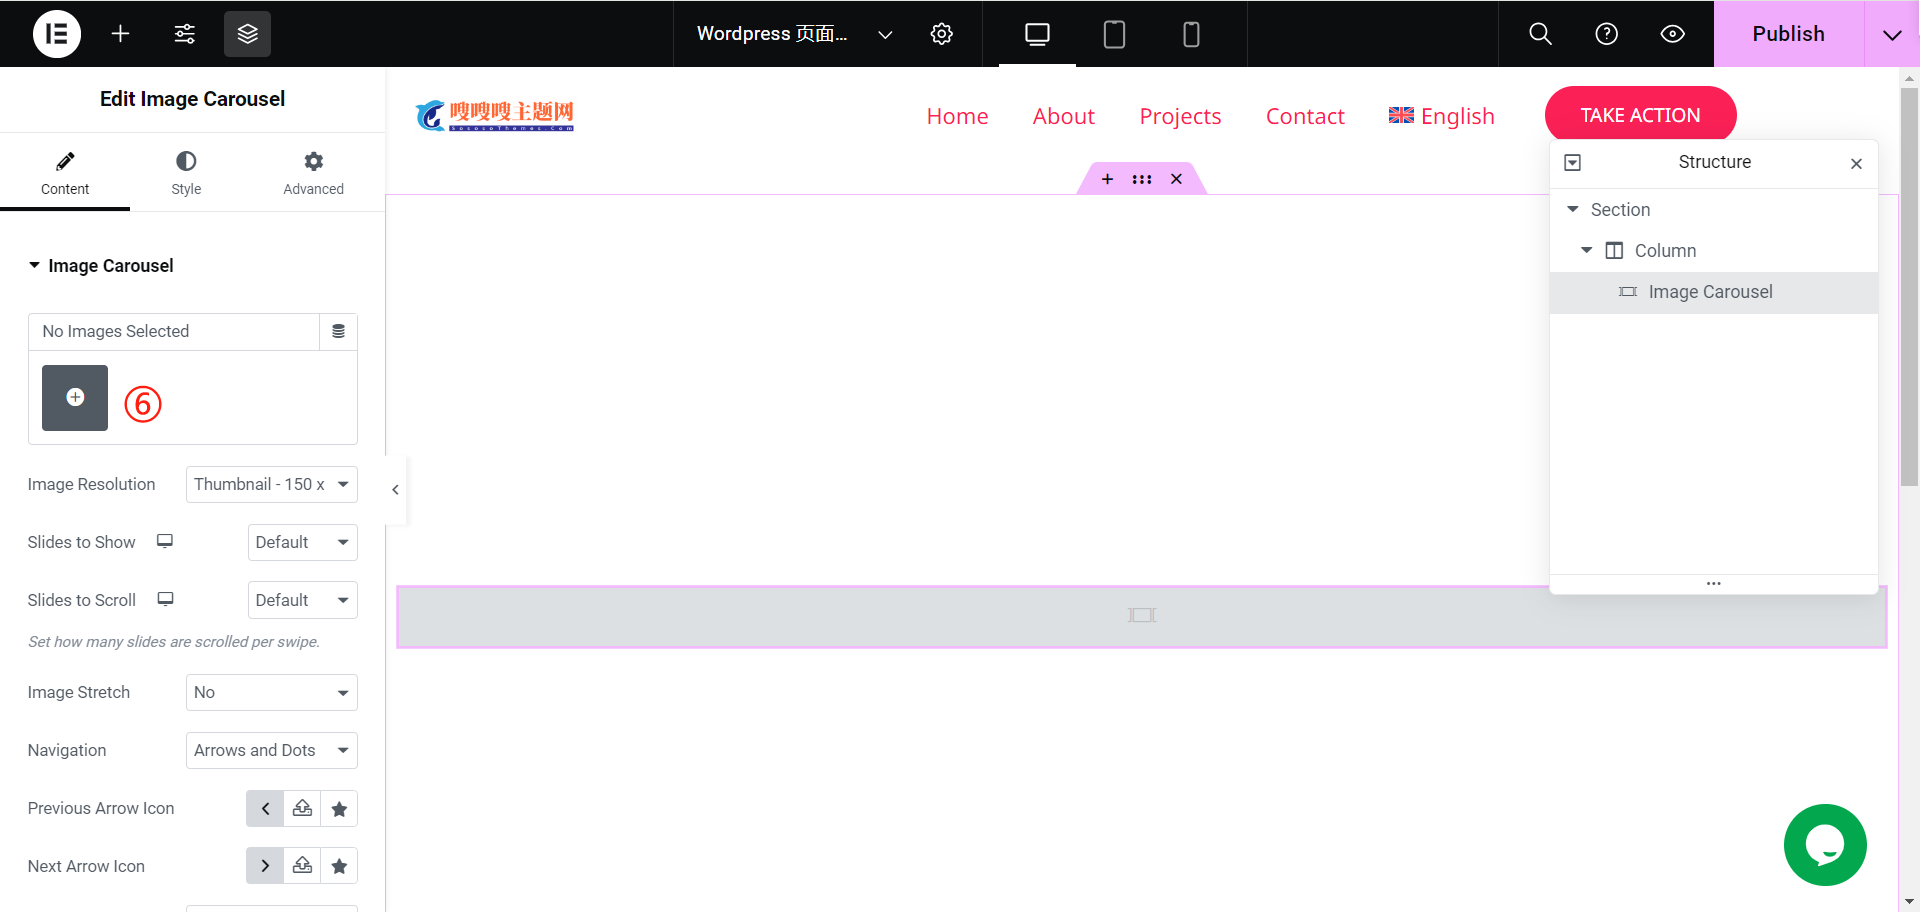Open the Elementor logo menu
Viewport: 1920px width, 912px height.
click(x=57, y=34)
